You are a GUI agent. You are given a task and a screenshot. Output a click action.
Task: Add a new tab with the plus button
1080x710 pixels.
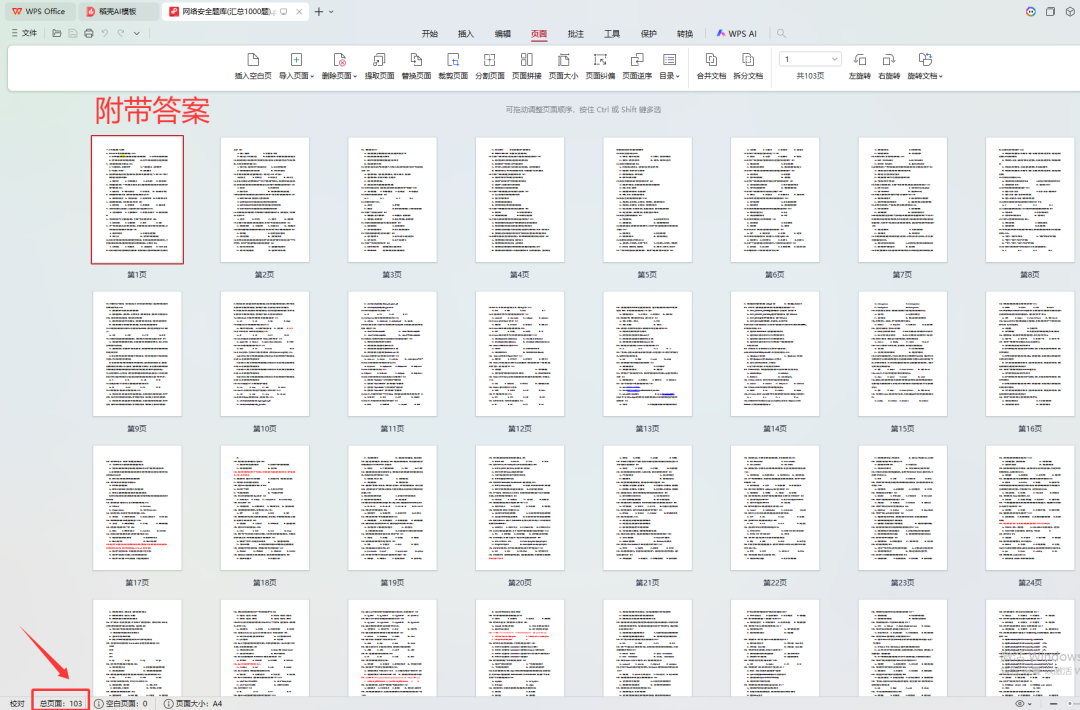click(318, 12)
